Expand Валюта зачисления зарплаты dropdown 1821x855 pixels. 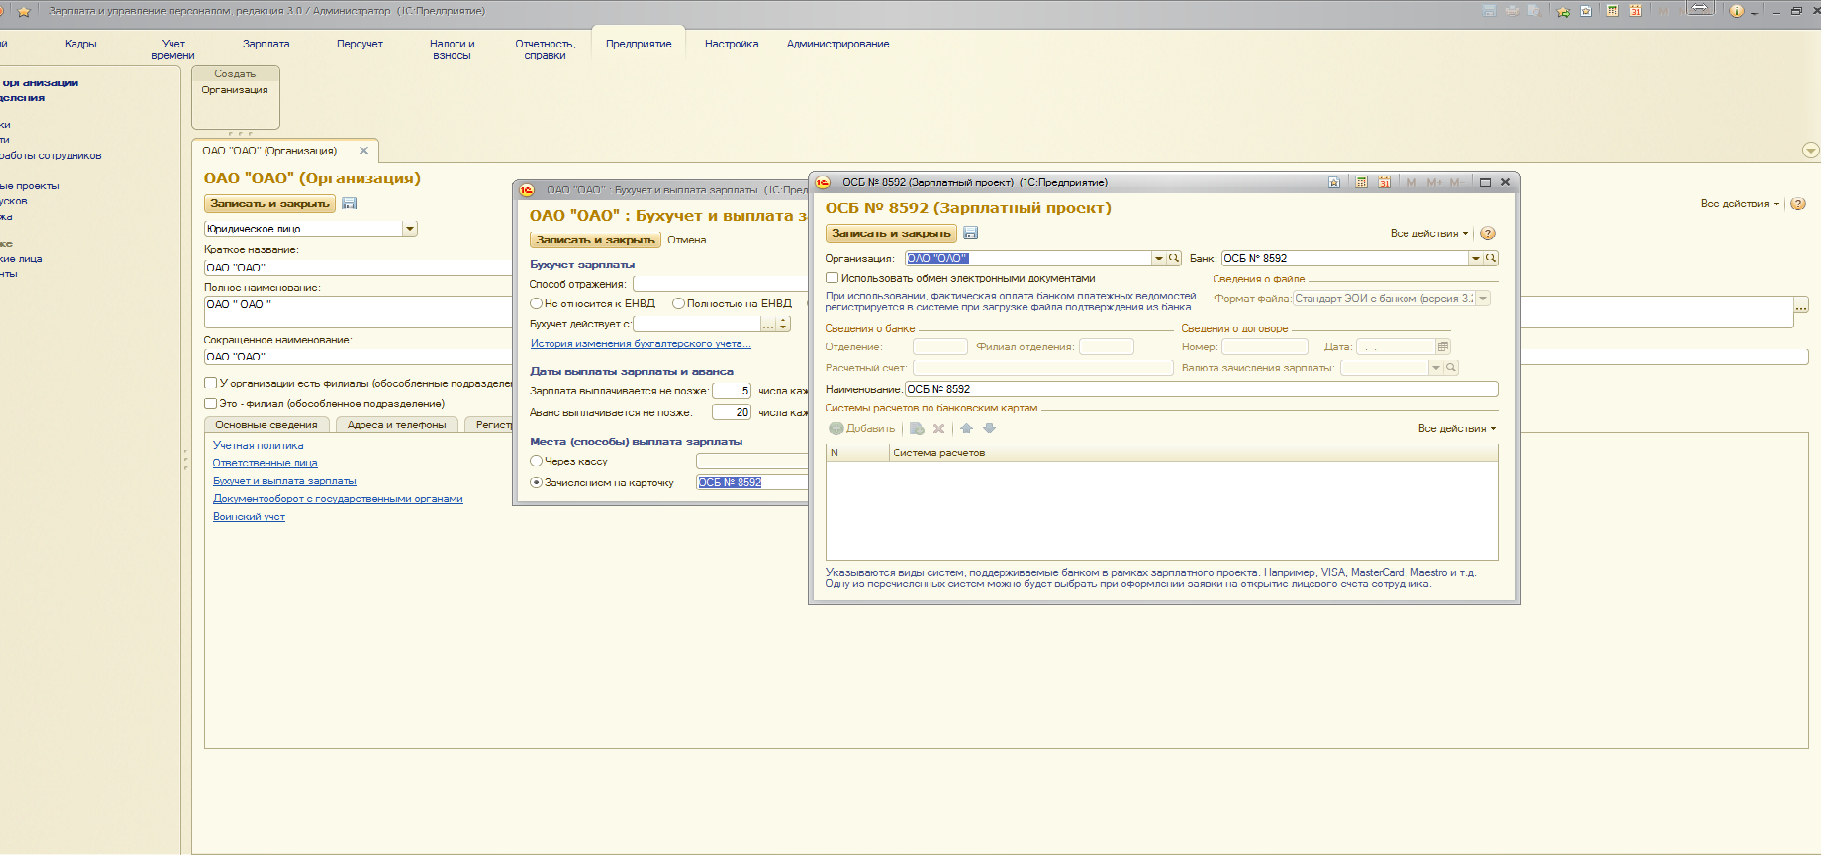point(1436,368)
